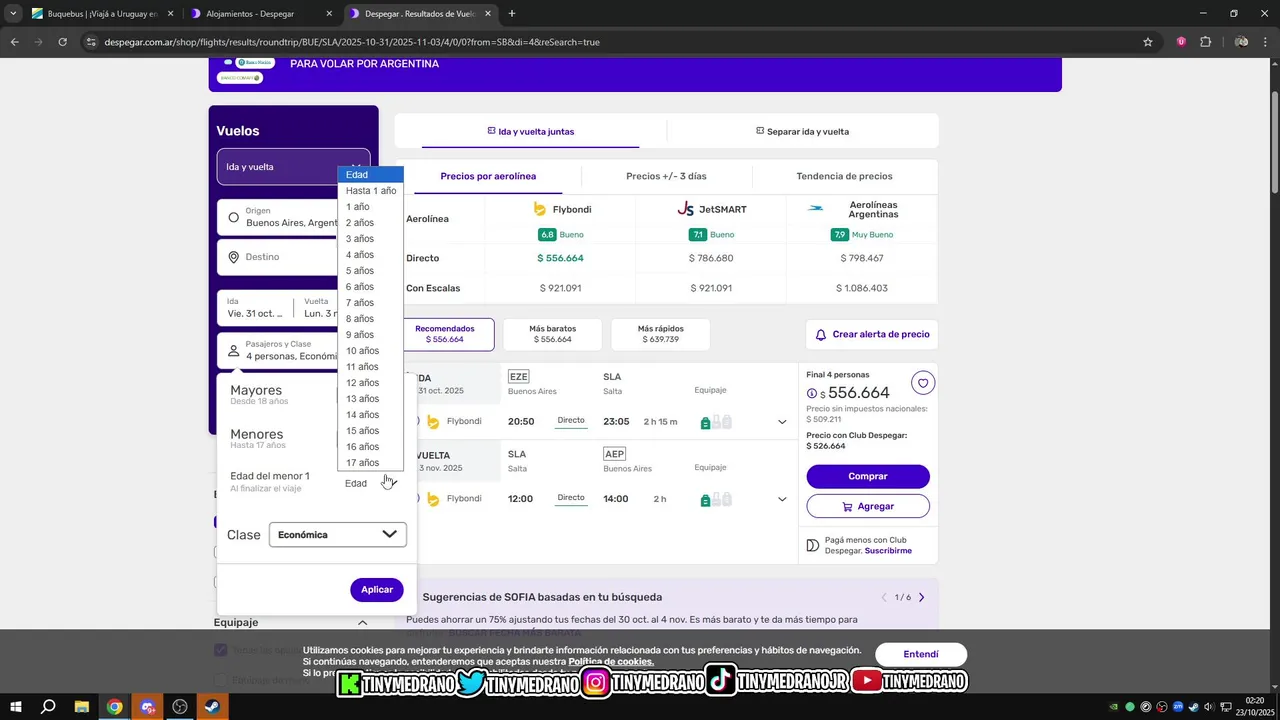Open a new browser tab
Viewport: 1280px width, 720px height.
click(x=512, y=14)
